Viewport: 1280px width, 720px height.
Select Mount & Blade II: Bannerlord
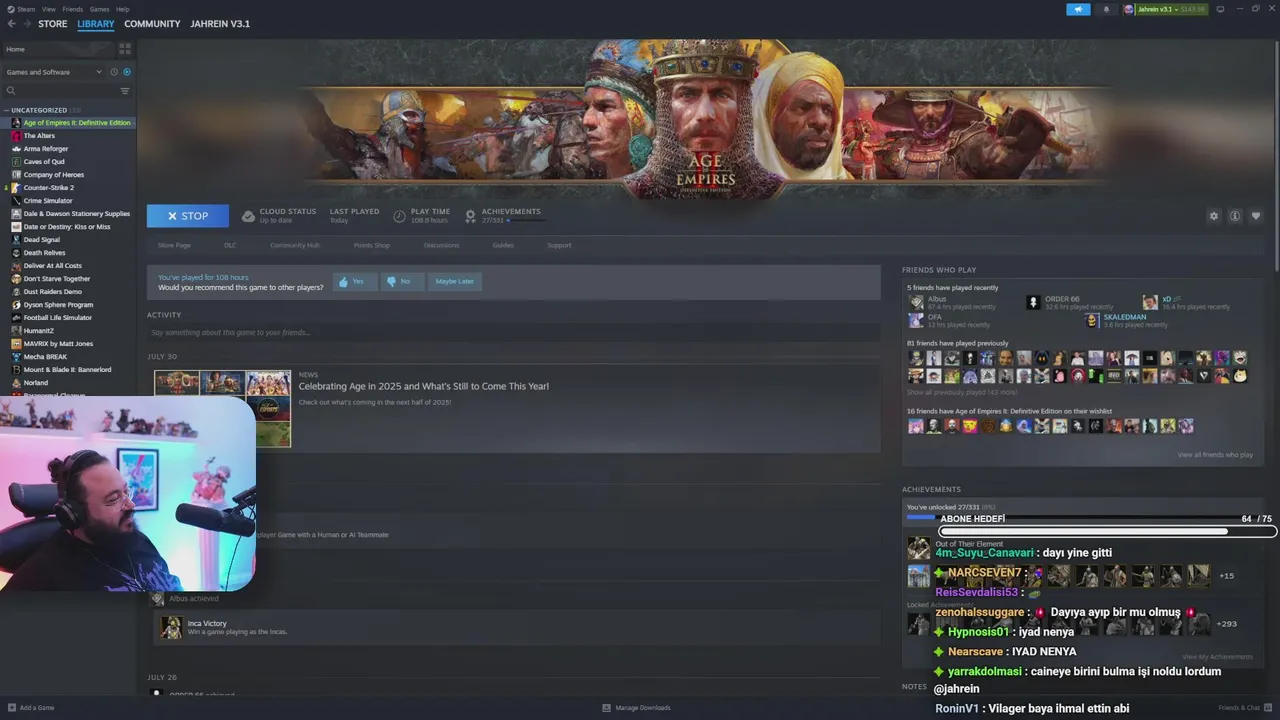pyautogui.click(x=67, y=370)
